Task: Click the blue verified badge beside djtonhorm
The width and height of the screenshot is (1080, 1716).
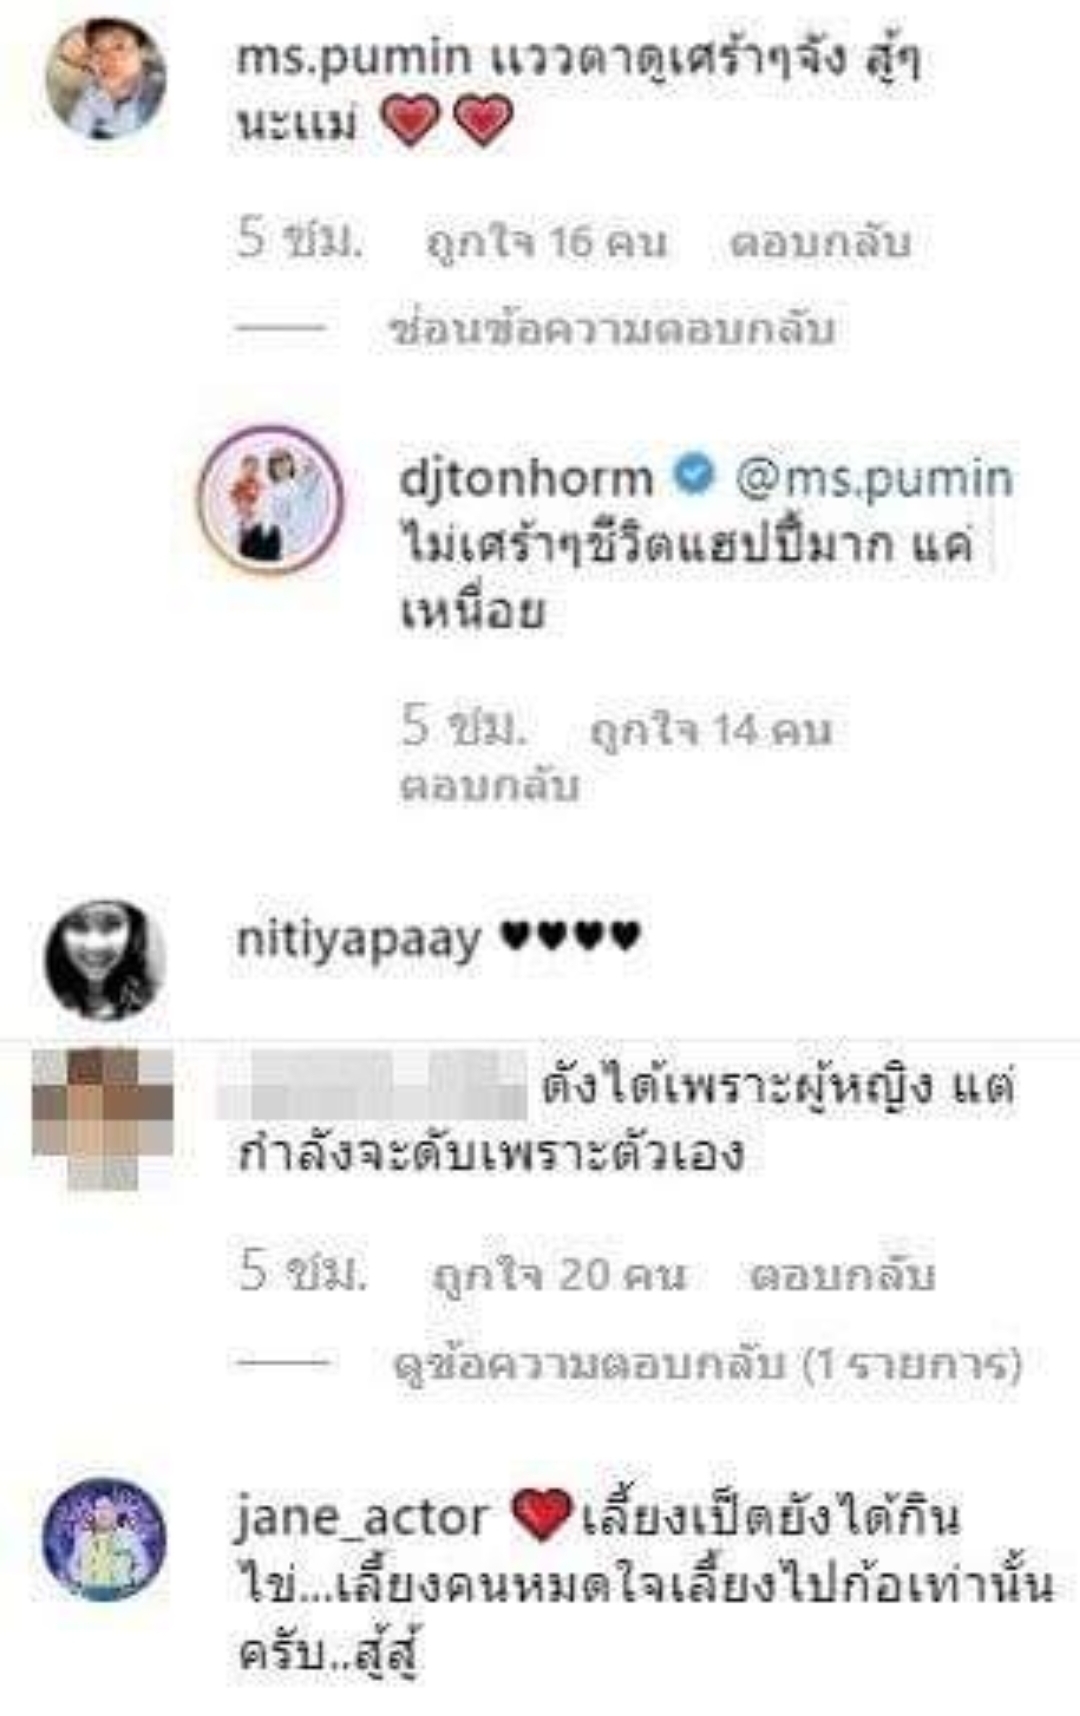Action: click(x=693, y=475)
